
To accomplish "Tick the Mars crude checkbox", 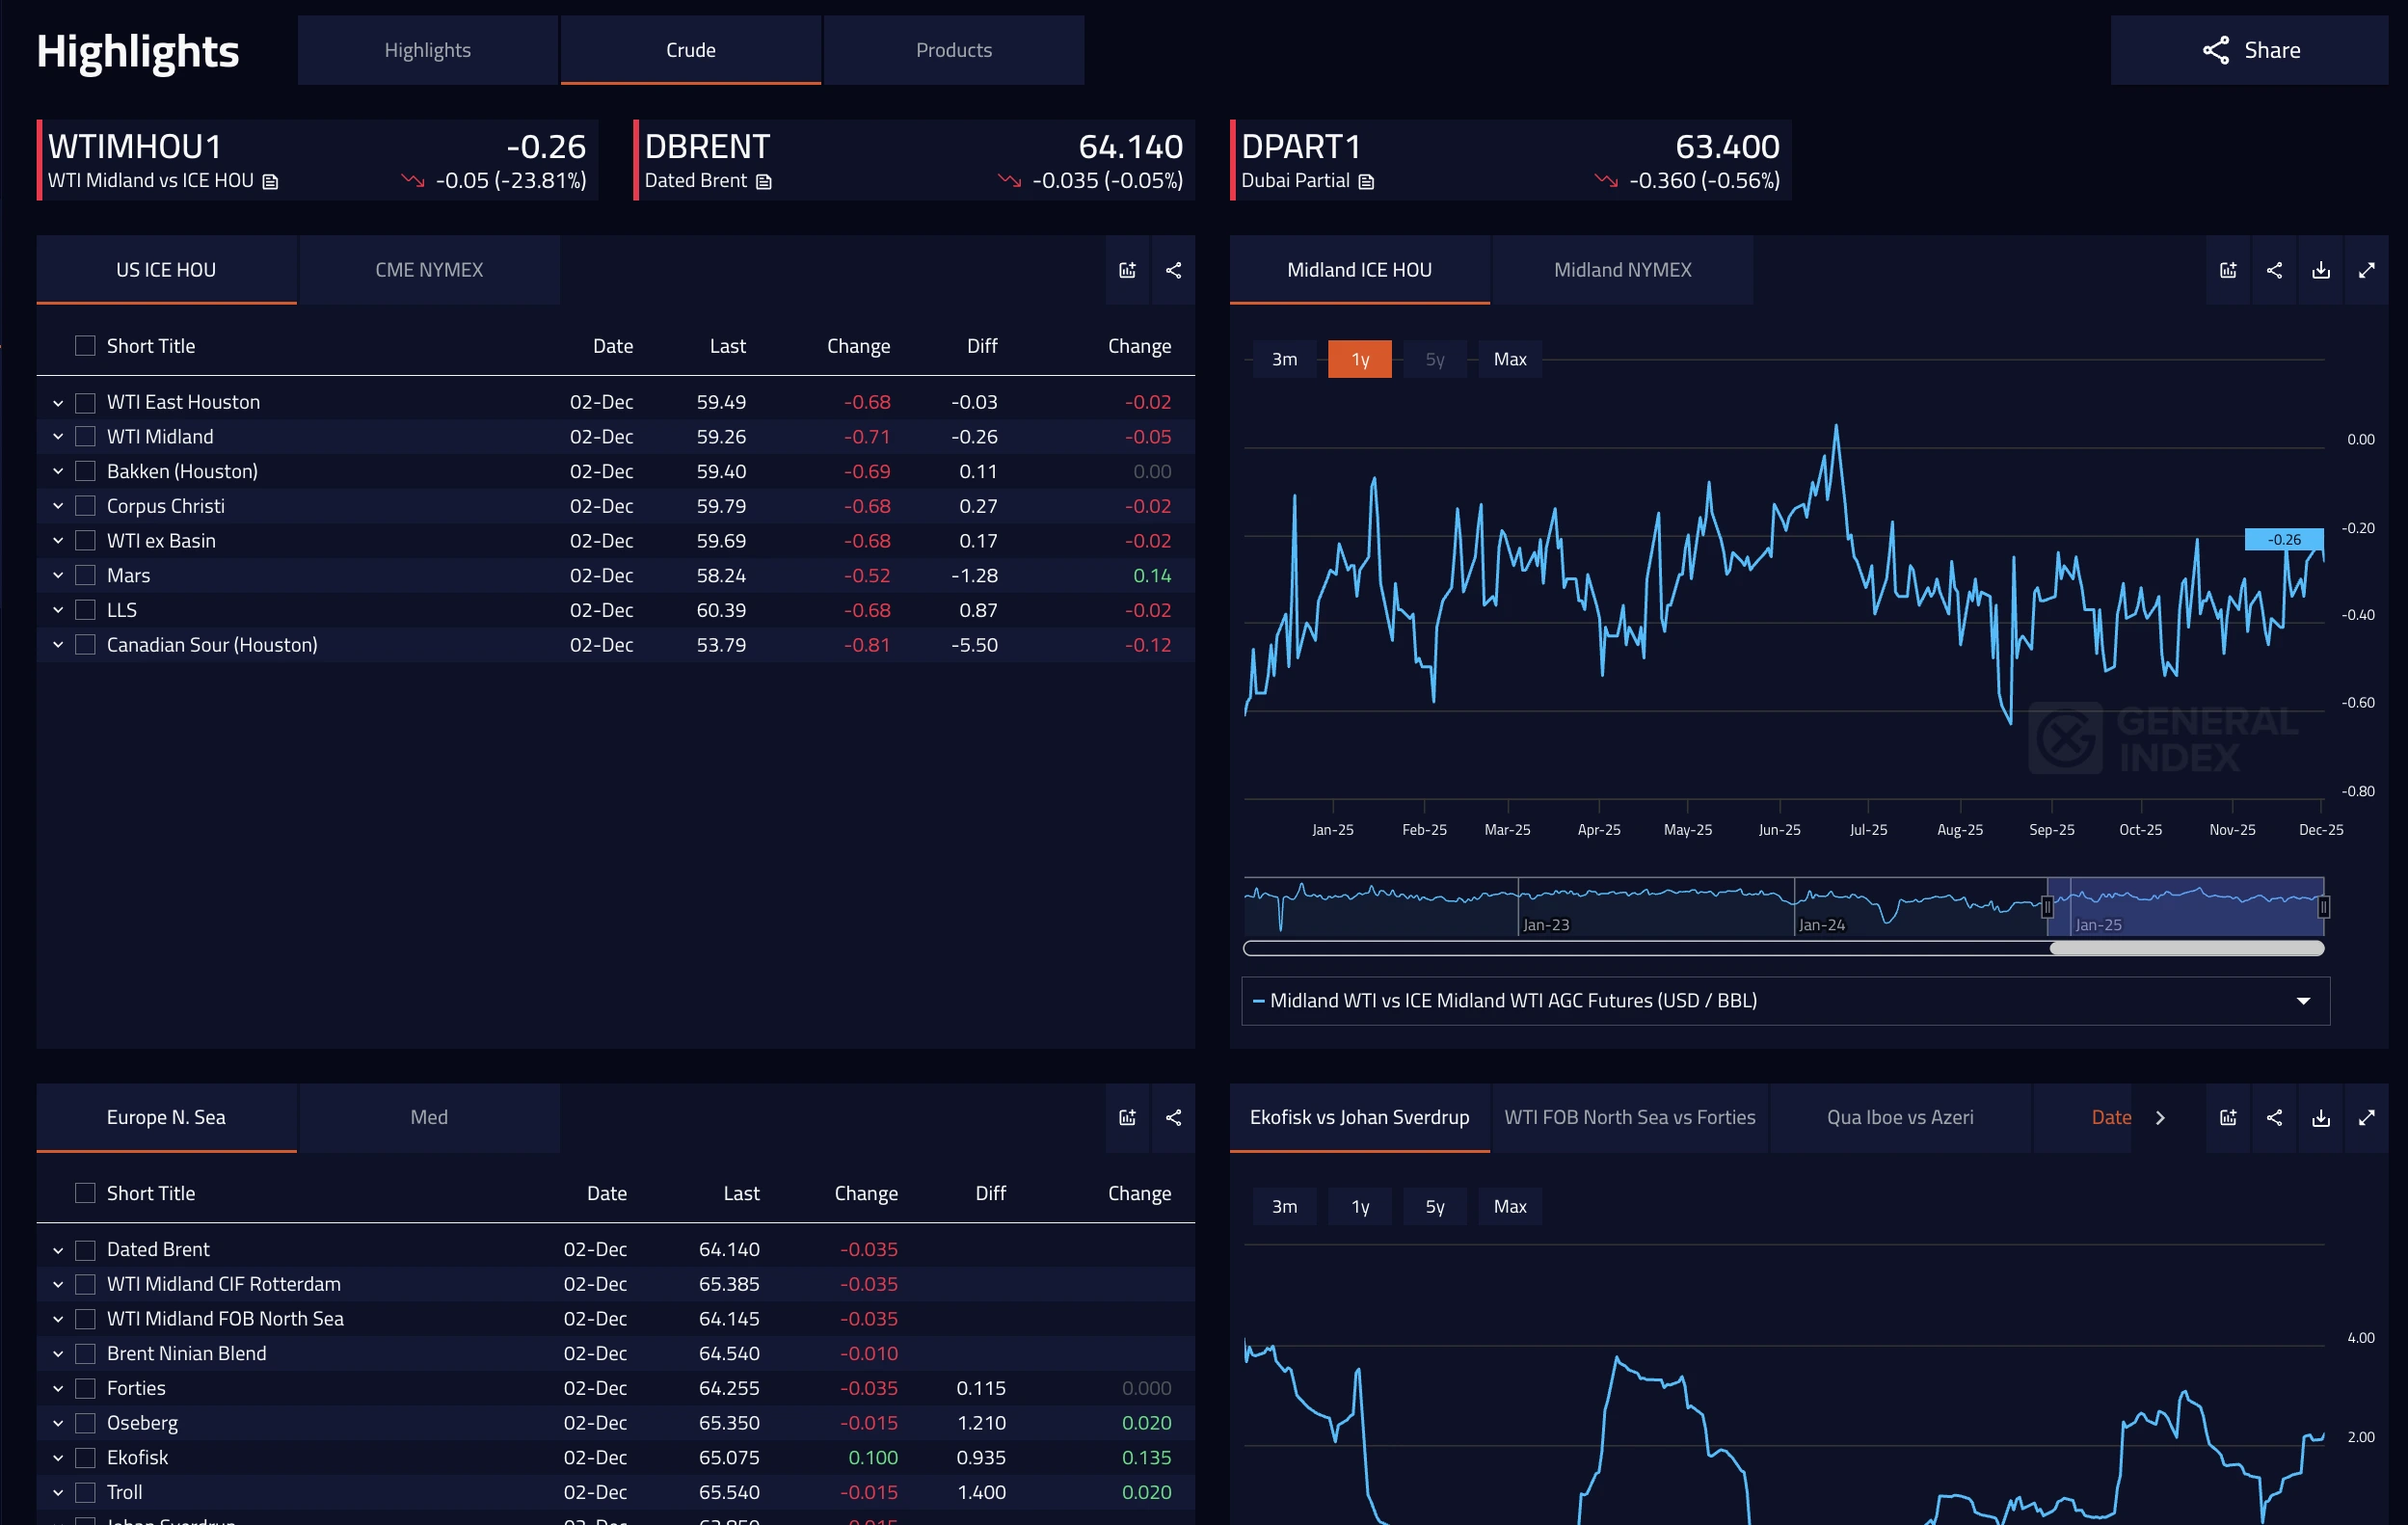I will click(x=86, y=575).
